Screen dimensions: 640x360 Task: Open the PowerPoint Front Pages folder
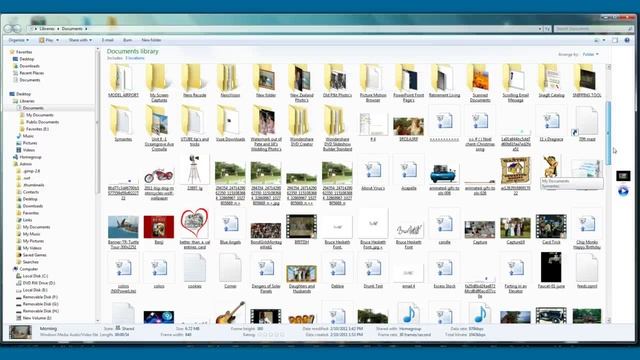coord(408,83)
